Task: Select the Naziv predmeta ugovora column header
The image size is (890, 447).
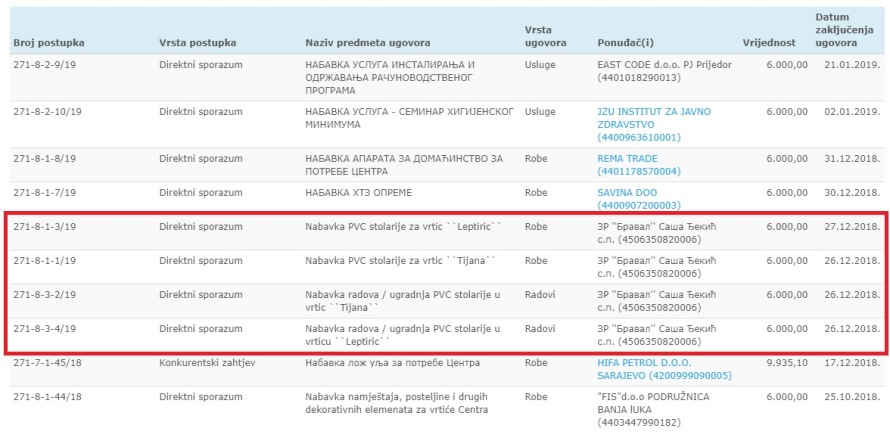Action: [x=368, y=43]
